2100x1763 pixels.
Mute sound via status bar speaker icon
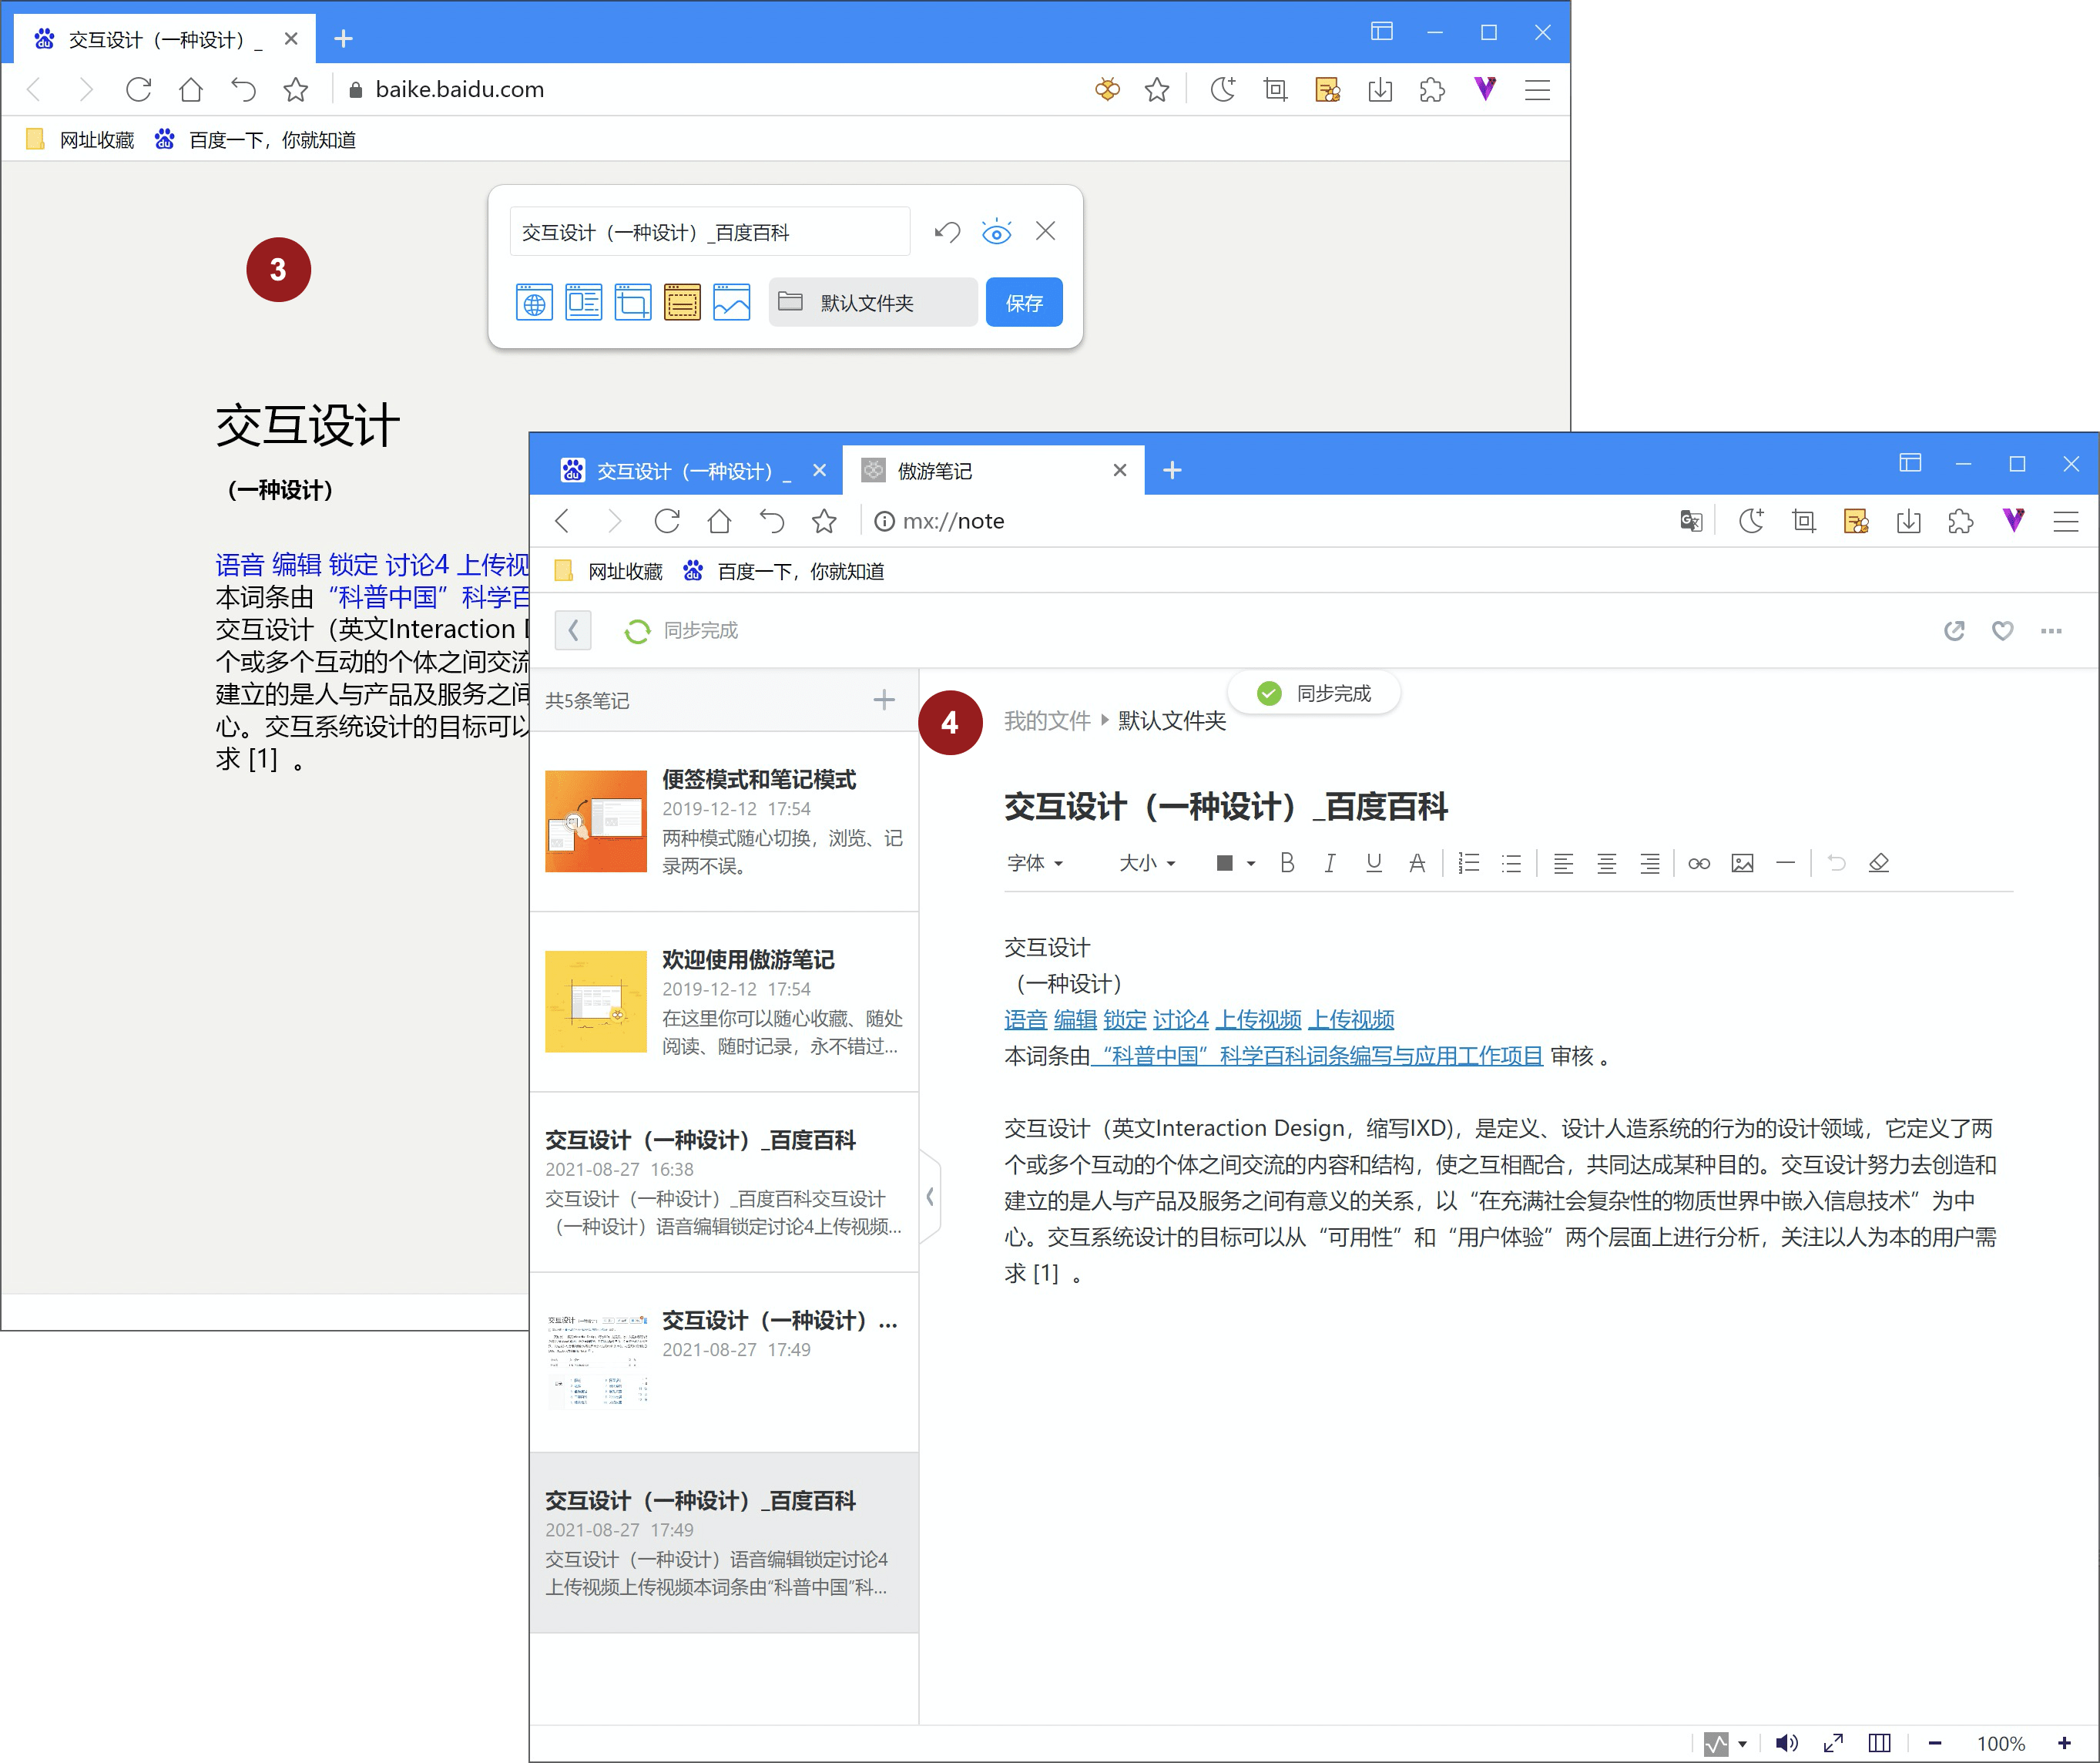pyautogui.click(x=1786, y=1743)
